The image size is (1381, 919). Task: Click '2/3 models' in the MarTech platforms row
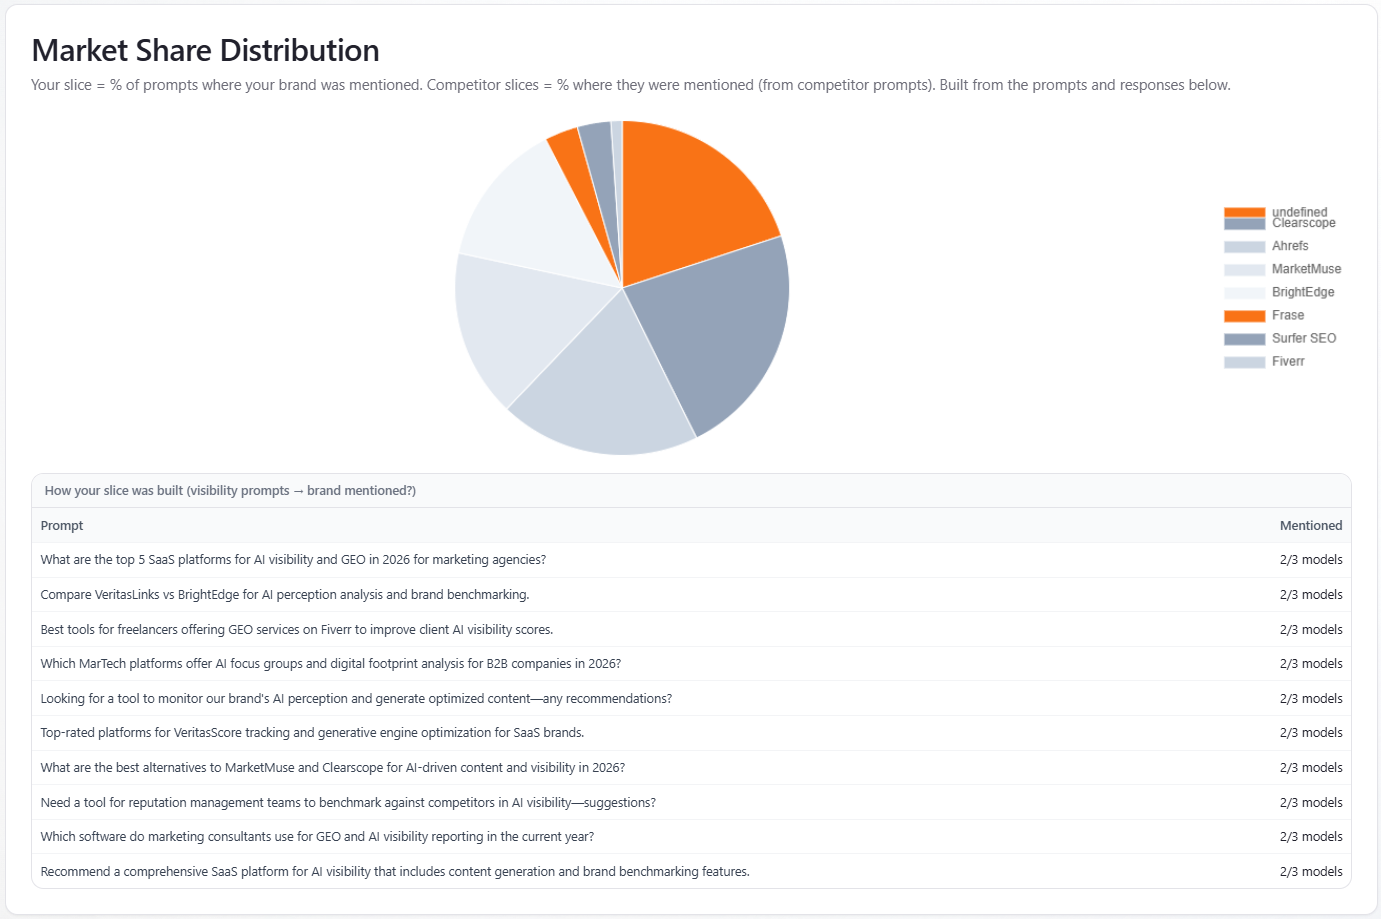coord(1310,664)
